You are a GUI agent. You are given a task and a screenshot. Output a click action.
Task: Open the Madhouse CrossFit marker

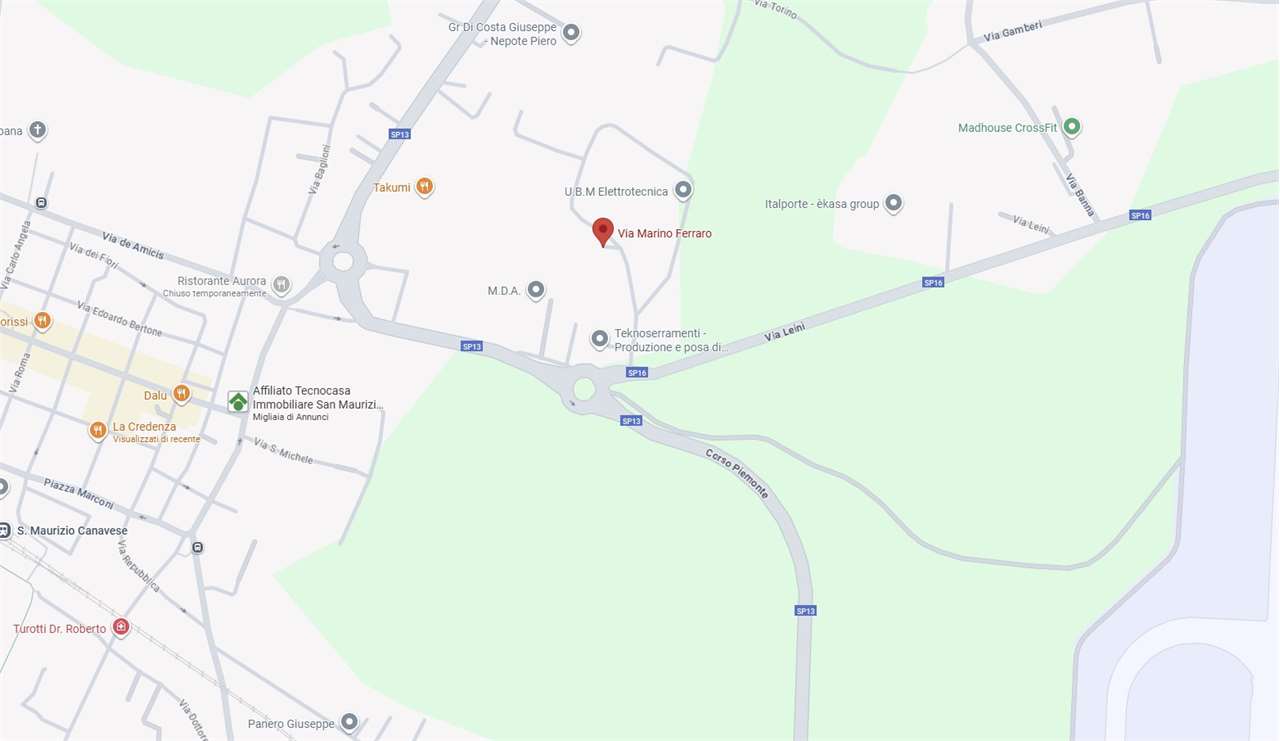1072,127
